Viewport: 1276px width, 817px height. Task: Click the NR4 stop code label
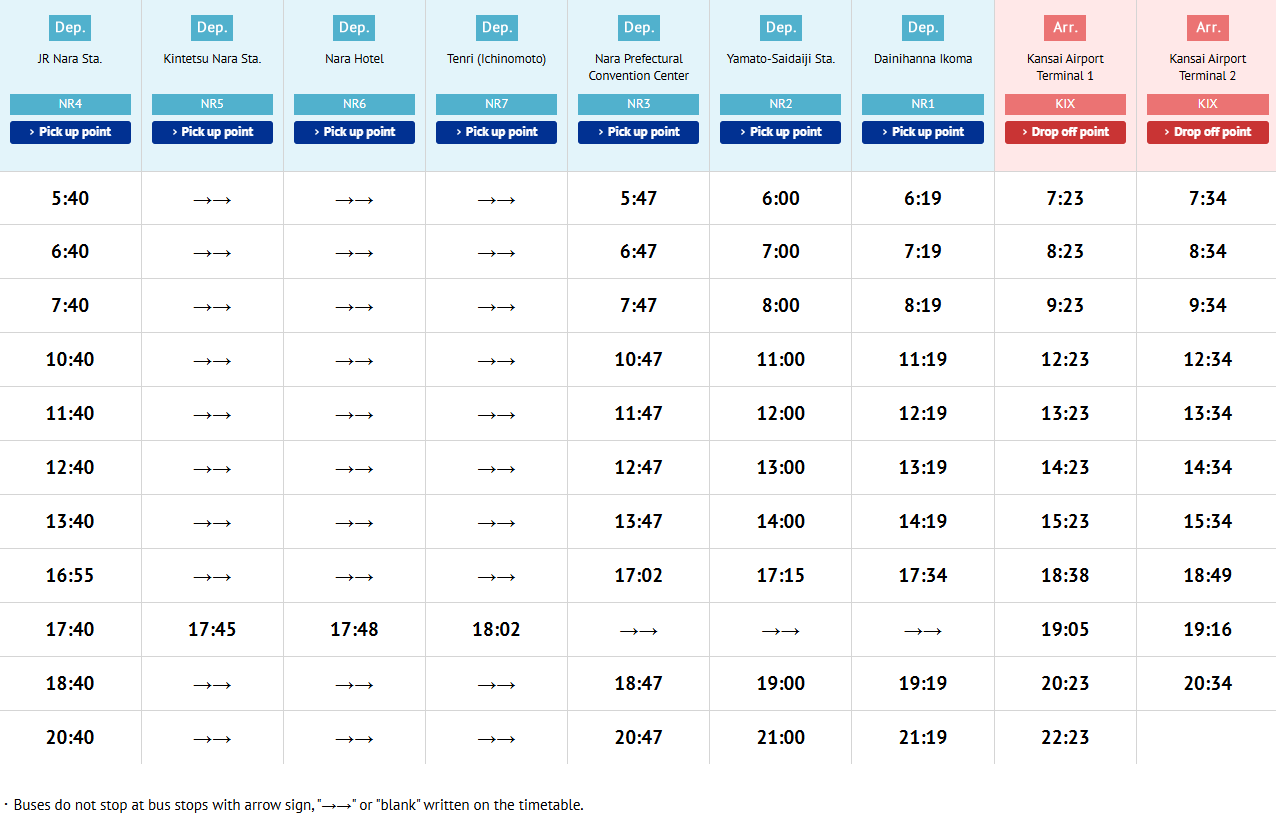(x=70, y=104)
